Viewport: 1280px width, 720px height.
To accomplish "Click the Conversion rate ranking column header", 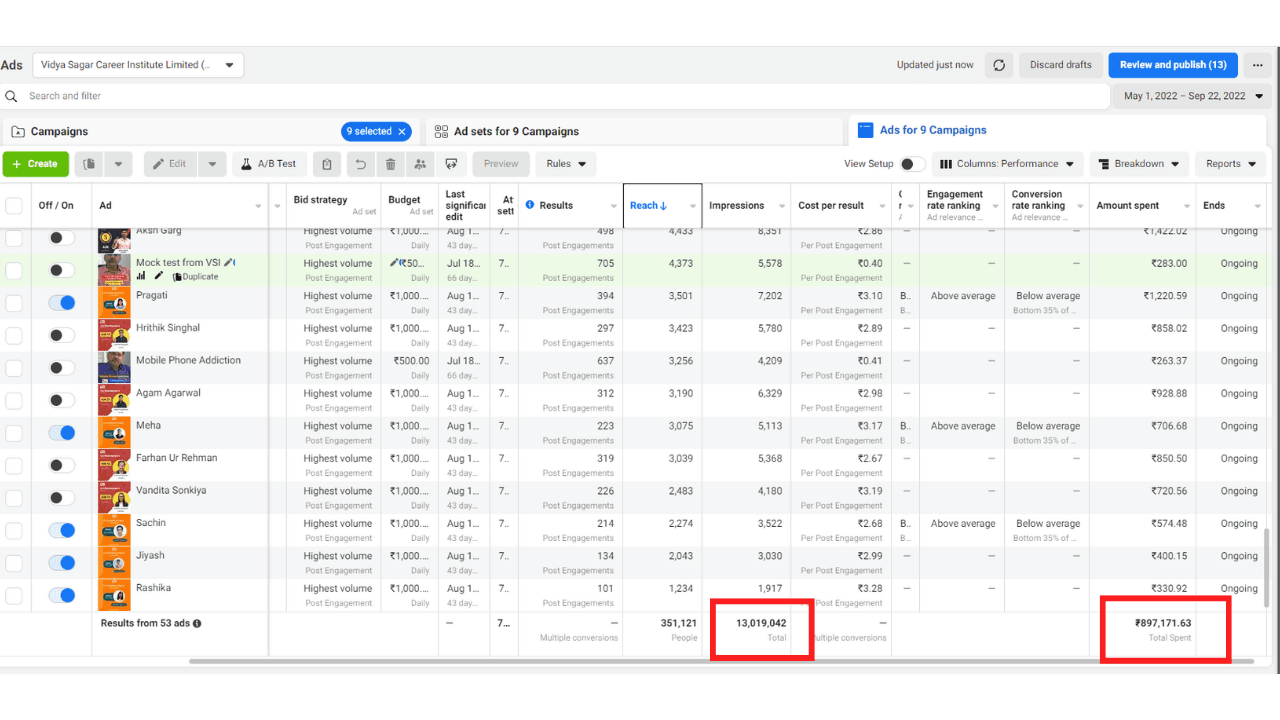I will coord(1047,205).
